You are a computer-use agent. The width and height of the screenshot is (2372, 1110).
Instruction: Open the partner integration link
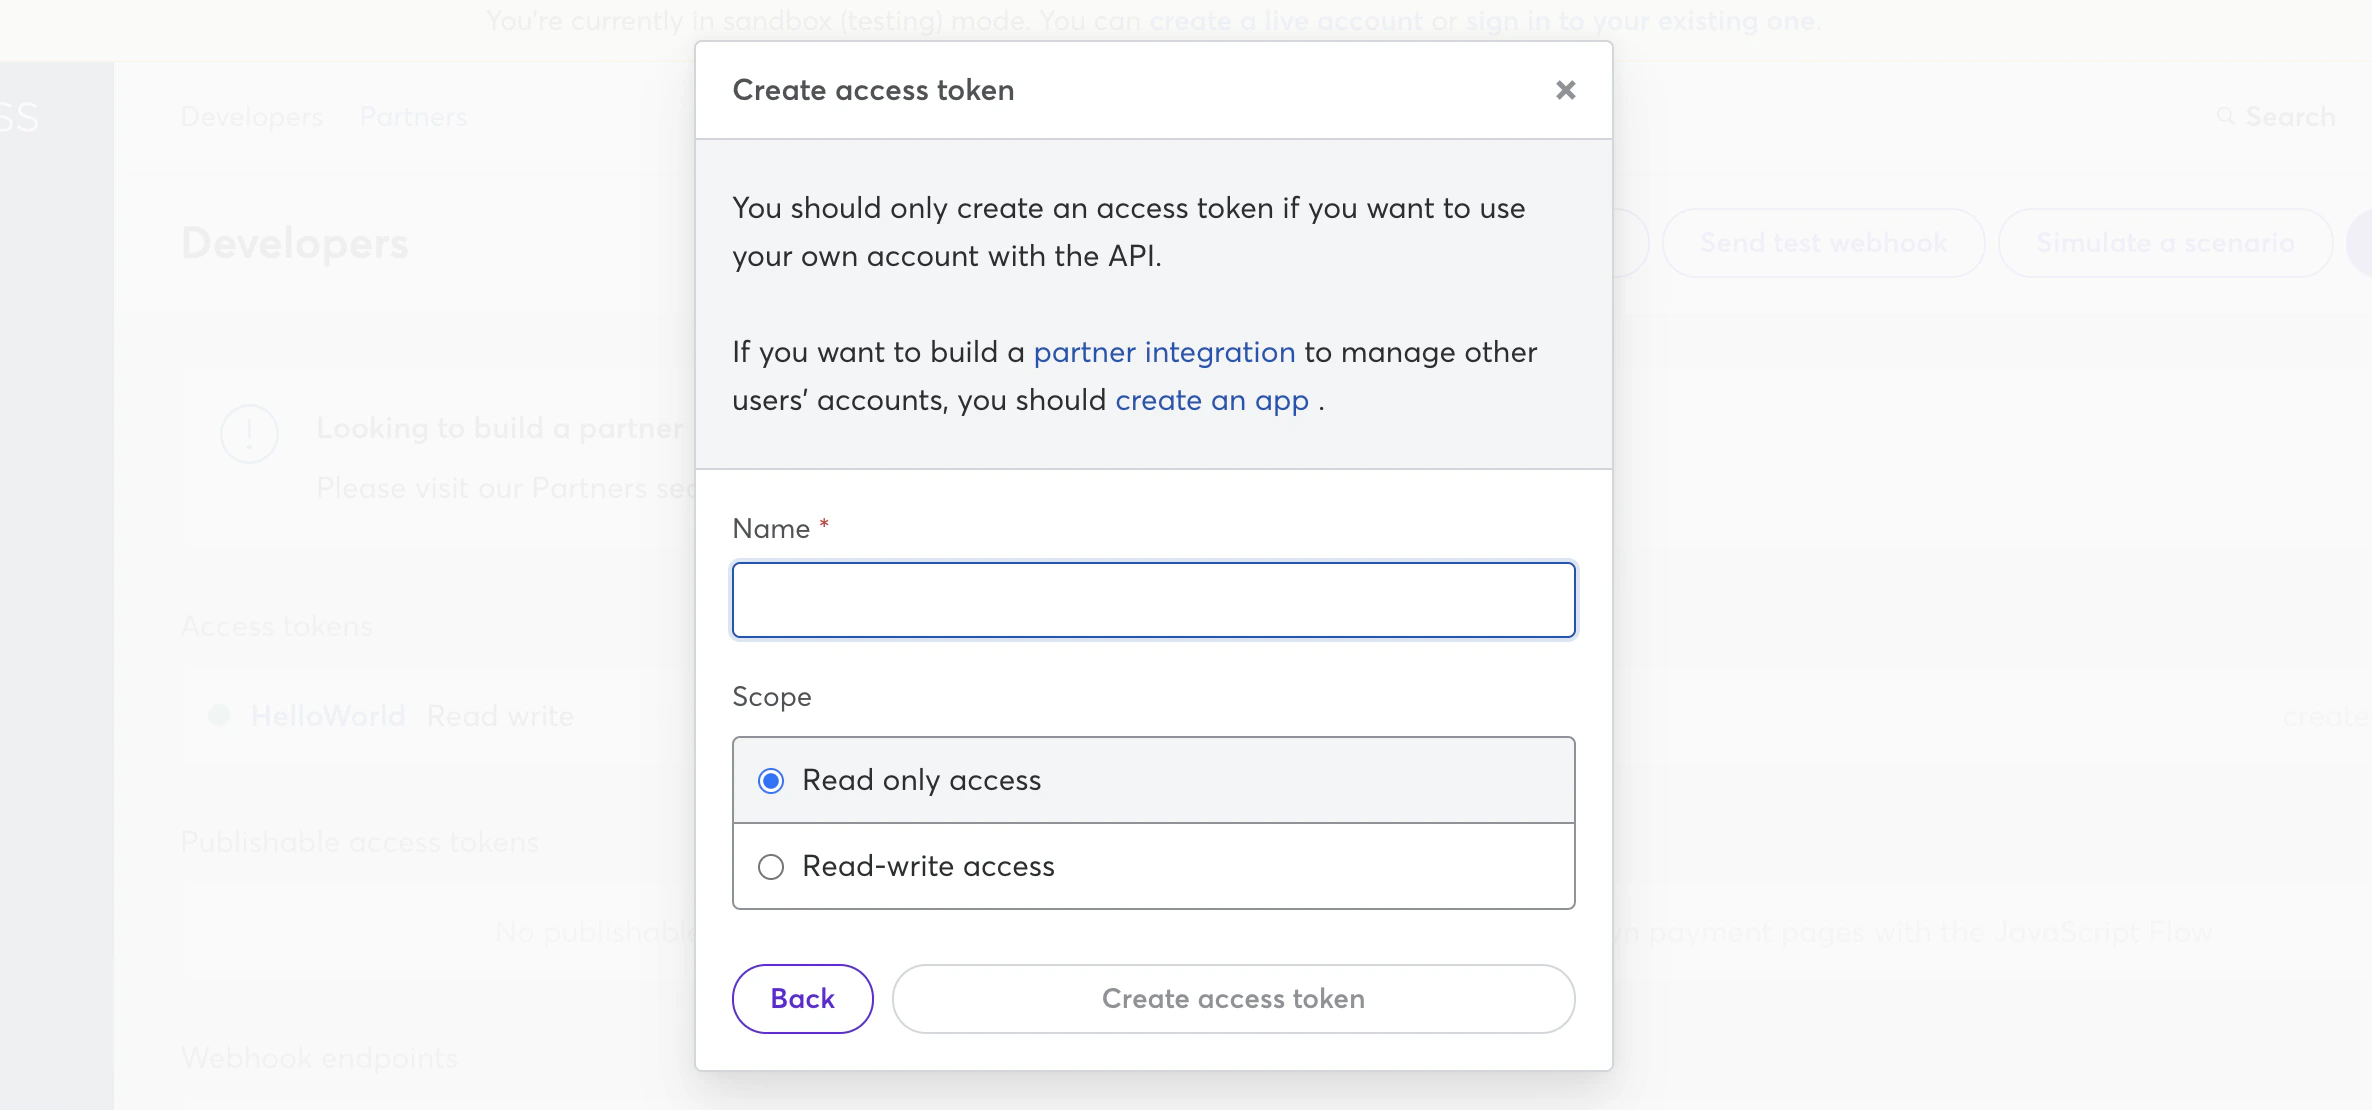click(1163, 352)
